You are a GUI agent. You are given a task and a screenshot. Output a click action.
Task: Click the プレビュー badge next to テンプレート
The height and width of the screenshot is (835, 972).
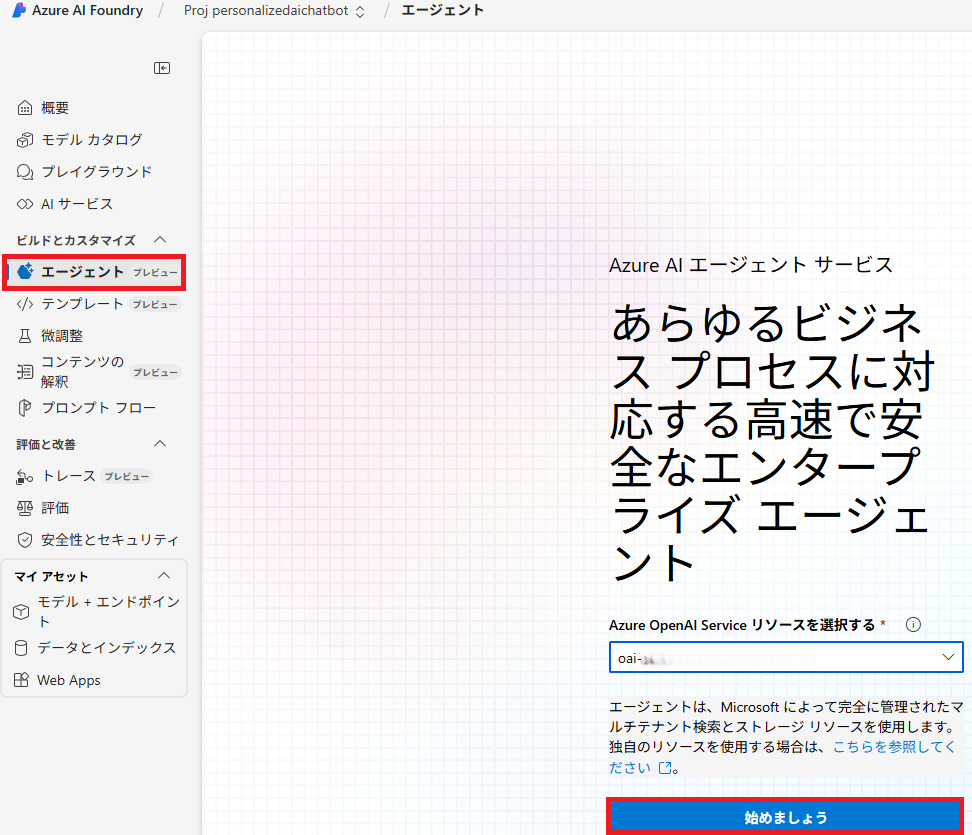155,304
